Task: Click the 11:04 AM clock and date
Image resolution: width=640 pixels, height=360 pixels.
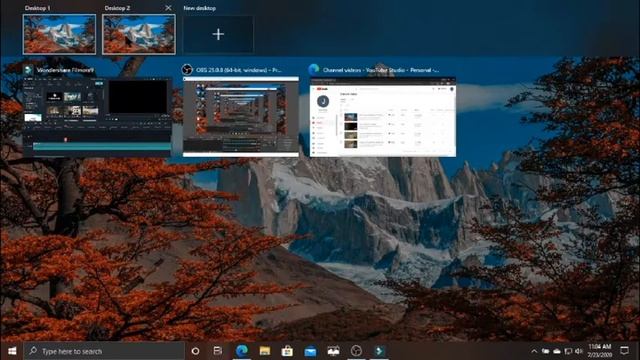Action: click(x=600, y=351)
